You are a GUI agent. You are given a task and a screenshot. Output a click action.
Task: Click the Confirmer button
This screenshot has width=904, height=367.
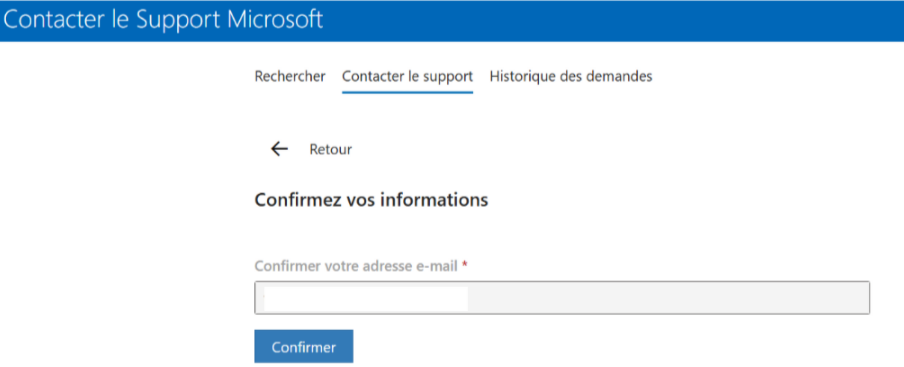(304, 347)
